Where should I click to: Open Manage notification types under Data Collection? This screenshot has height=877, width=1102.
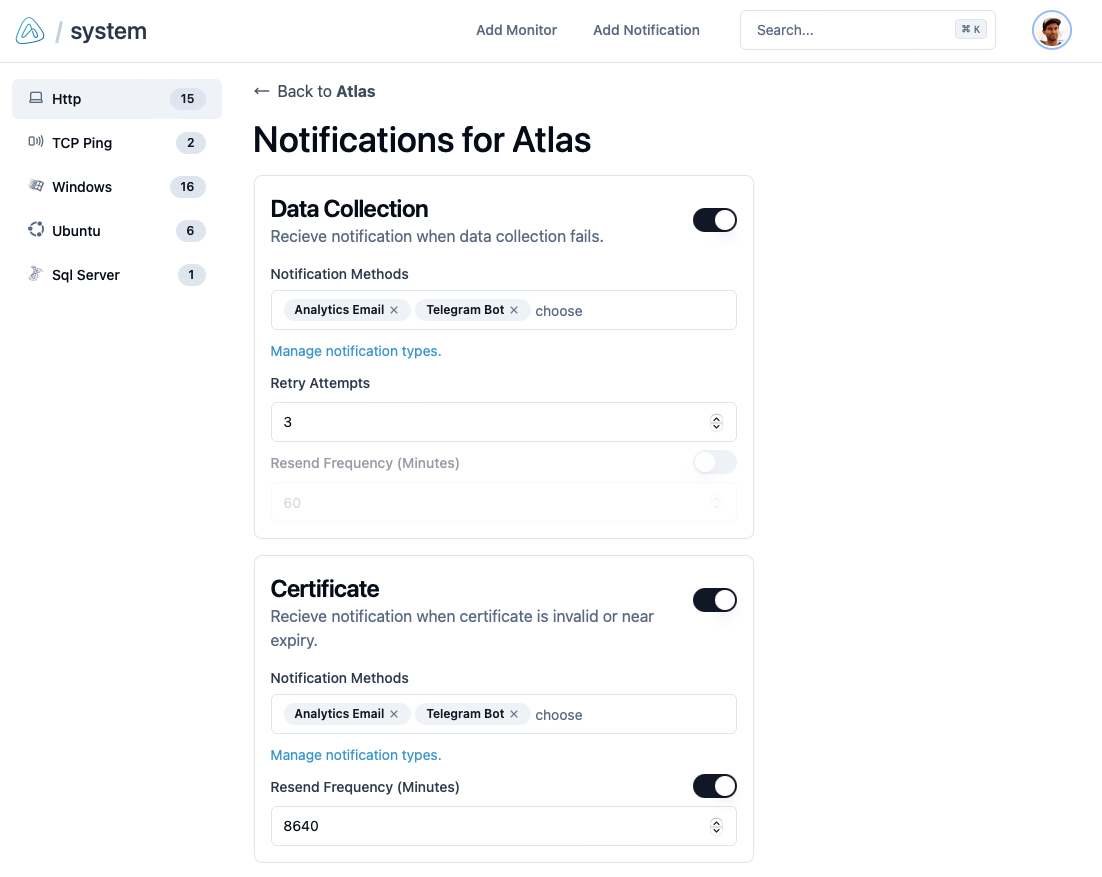[x=355, y=351]
